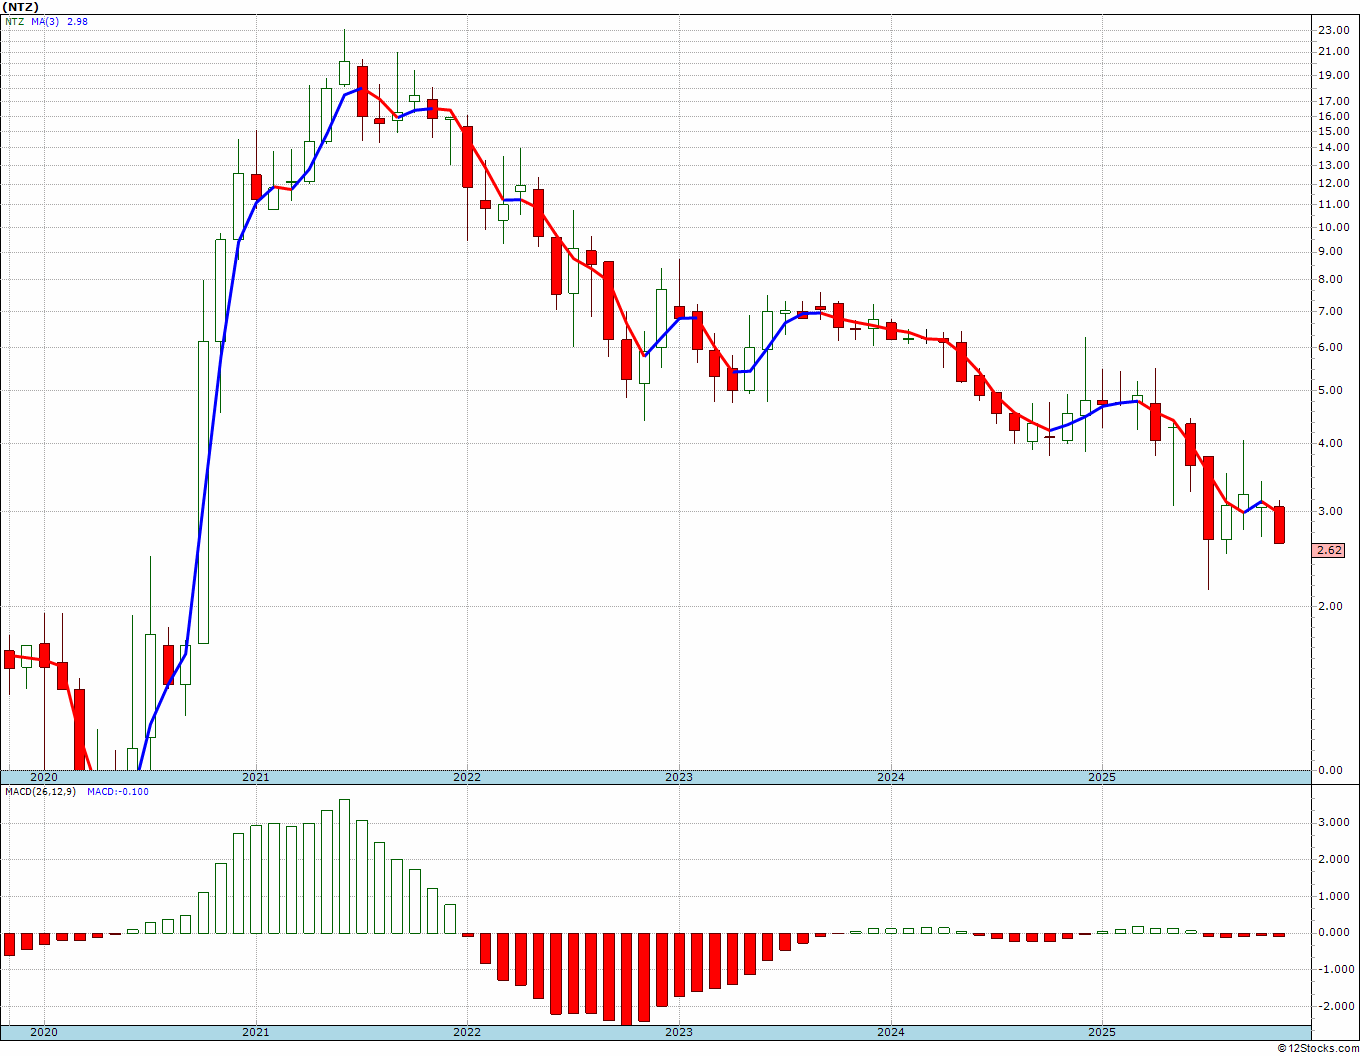Viewport: 1360px width, 1056px height.
Task: Click the 1.000 MACD axis label
Action: (x=1334, y=897)
